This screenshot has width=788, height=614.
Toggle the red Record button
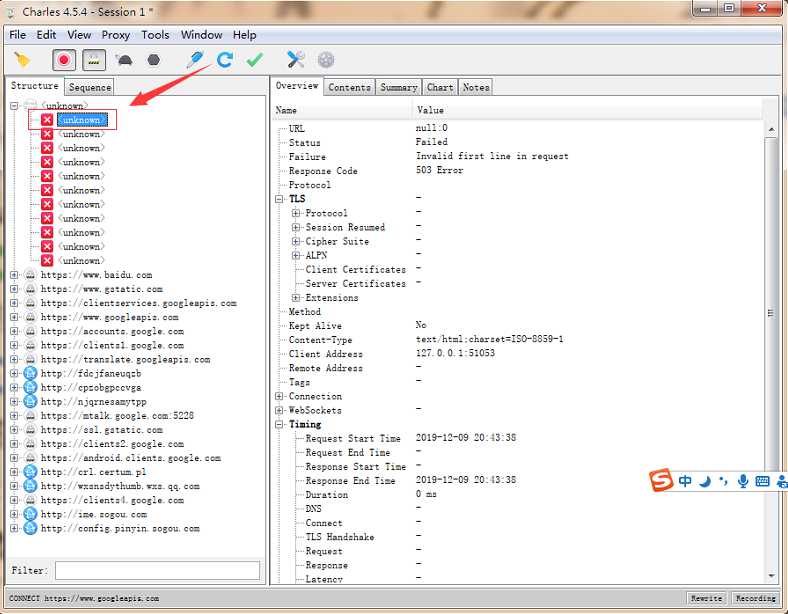pyautogui.click(x=64, y=60)
